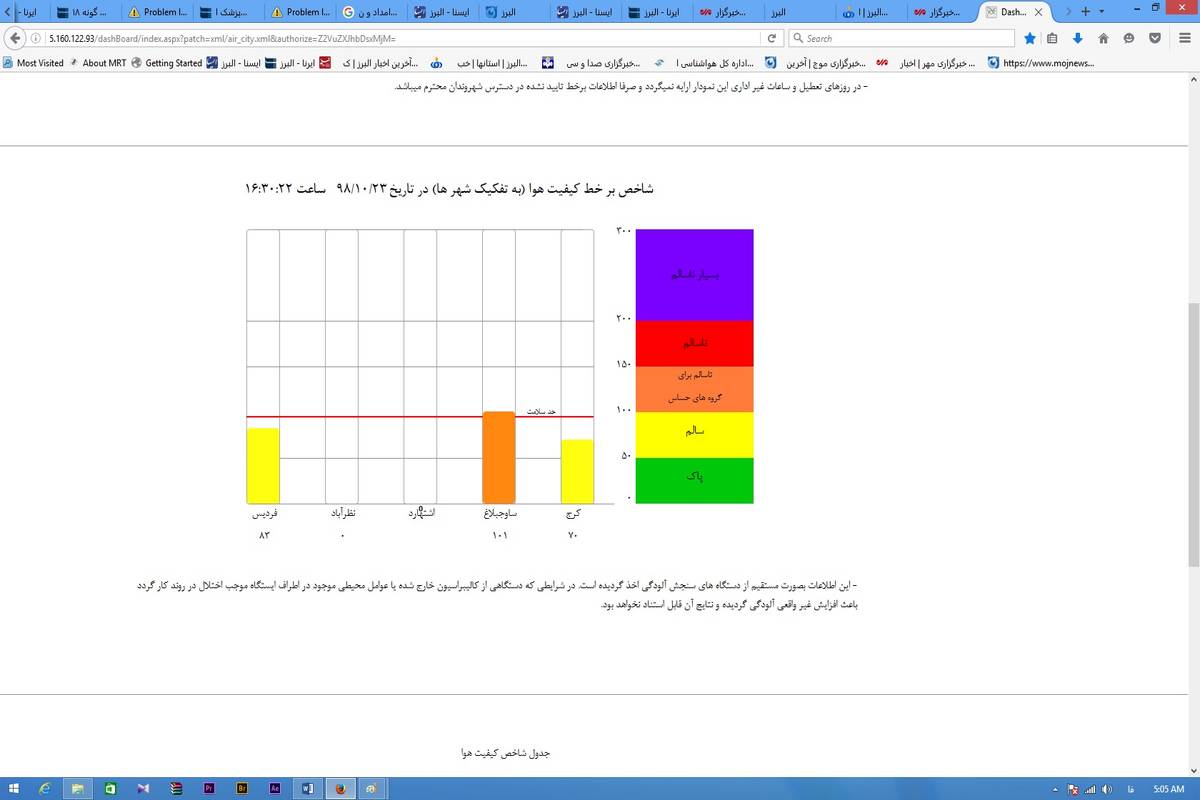1200x800 pixels.
Task: Go to the home page icon
Action: click(1103, 38)
